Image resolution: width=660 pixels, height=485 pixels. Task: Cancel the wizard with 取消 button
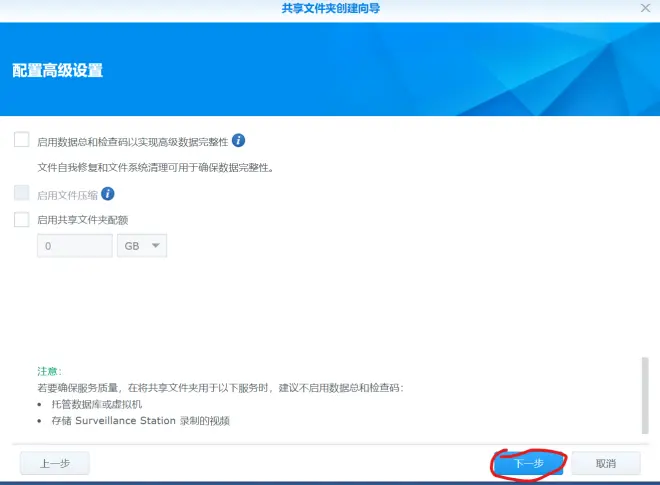(x=606, y=463)
